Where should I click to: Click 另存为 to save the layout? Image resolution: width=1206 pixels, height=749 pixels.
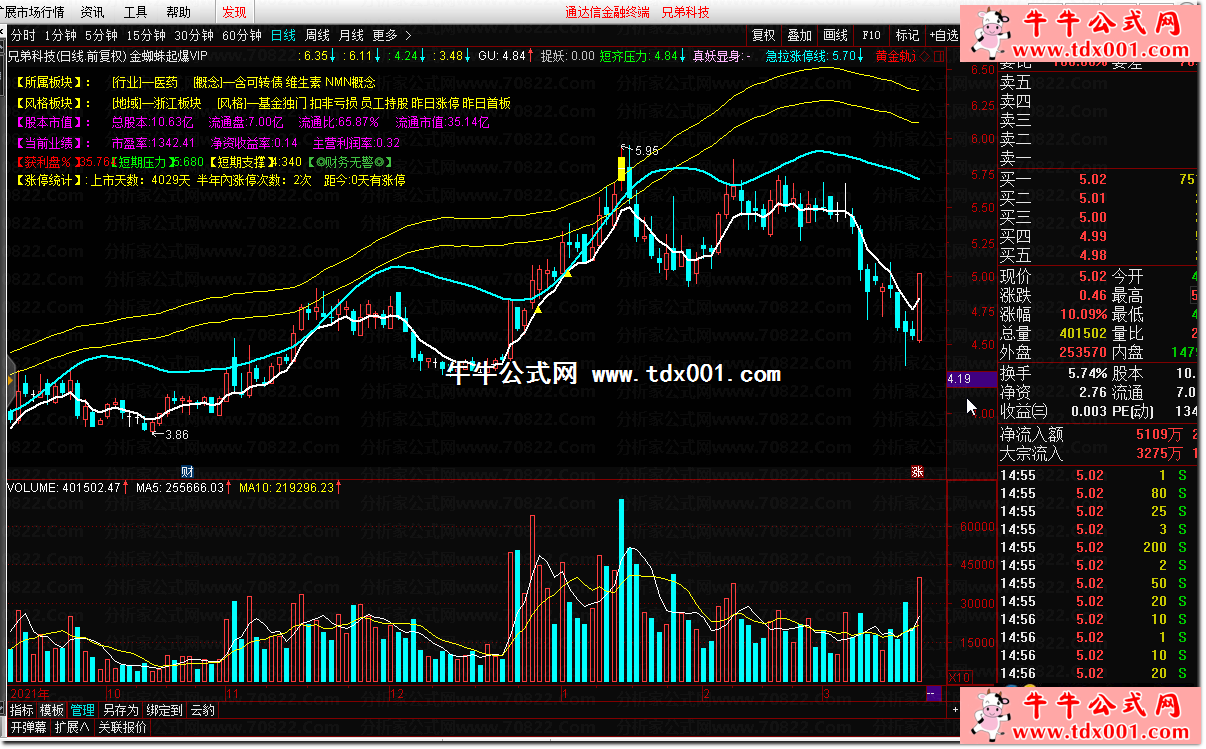click(x=121, y=710)
